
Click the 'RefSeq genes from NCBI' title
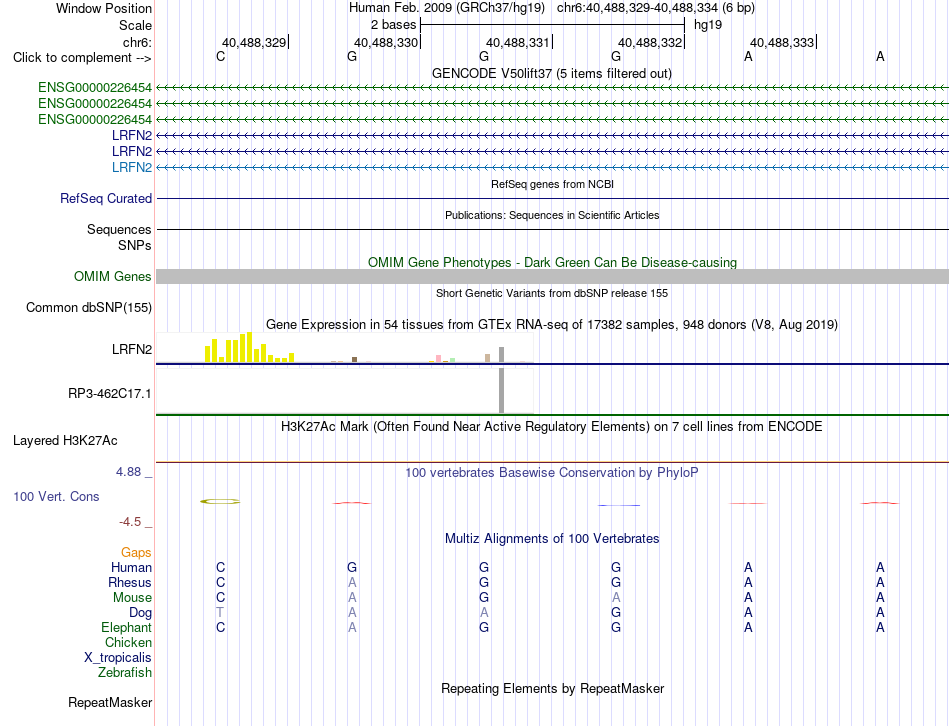pos(552,184)
